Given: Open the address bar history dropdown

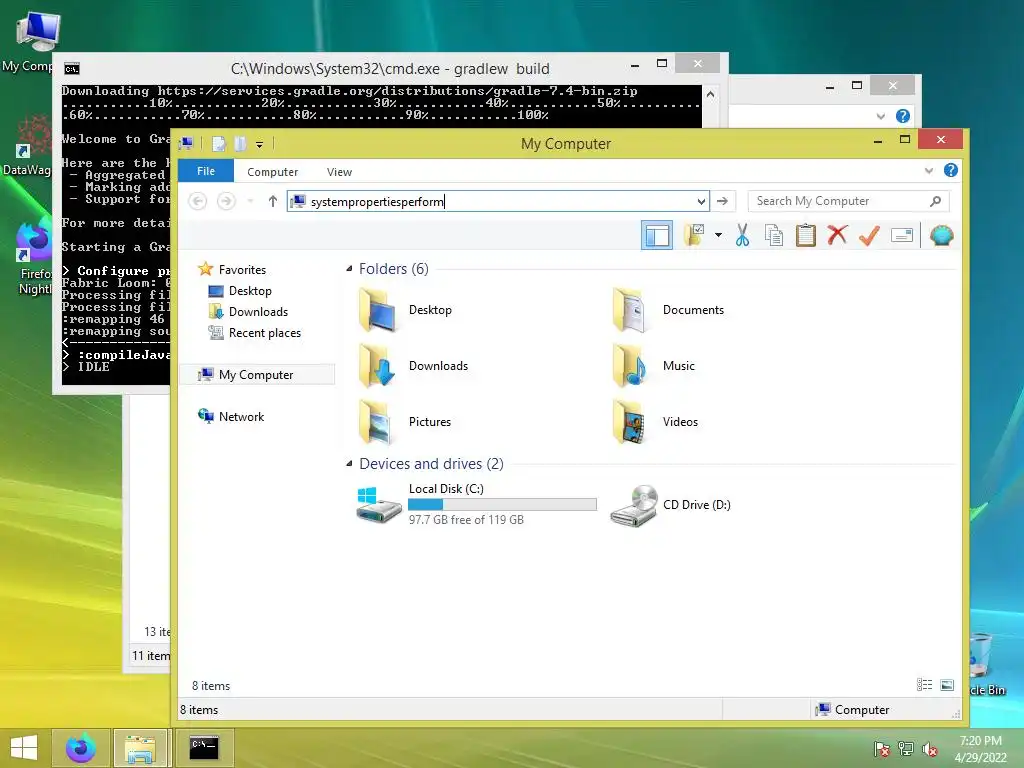Looking at the screenshot, I should (701, 201).
